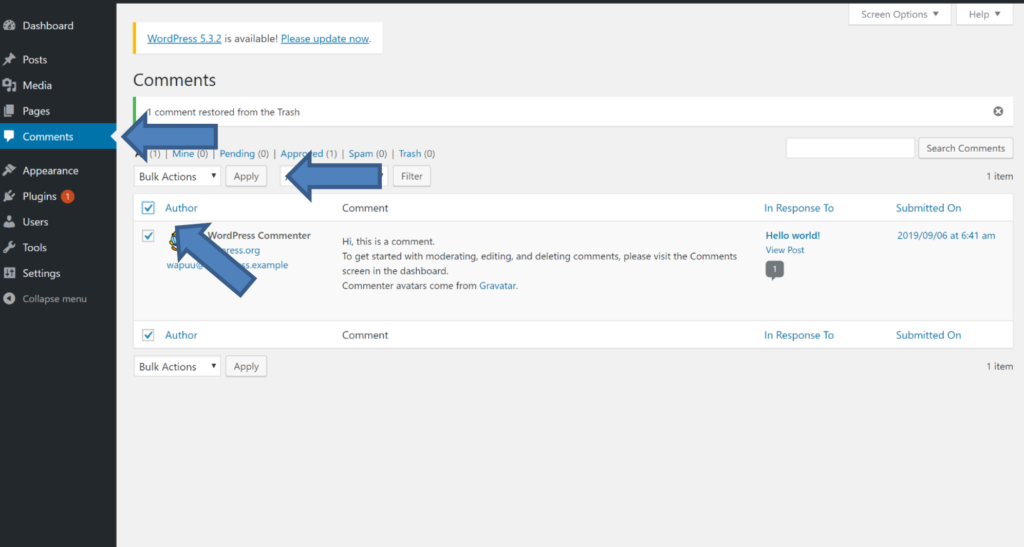Uncheck the select-all checkbox in header

click(148, 208)
